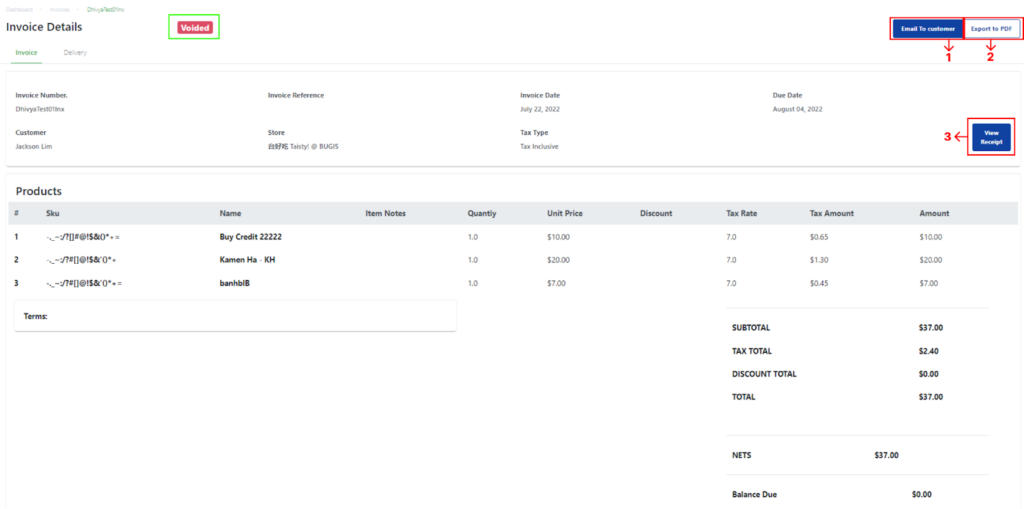Go to Dashboard in the breadcrumb
Image resolution: width=1024 pixels, height=509 pixels.
19,10
